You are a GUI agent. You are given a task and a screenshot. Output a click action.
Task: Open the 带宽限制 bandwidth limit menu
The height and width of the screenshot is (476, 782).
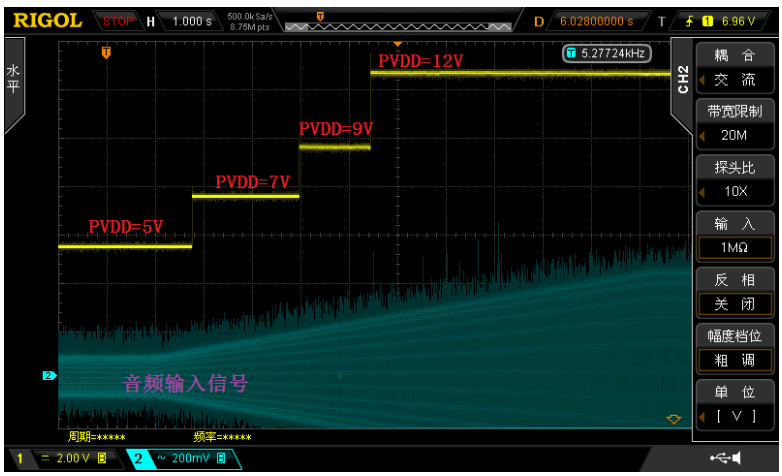tap(735, 111)
